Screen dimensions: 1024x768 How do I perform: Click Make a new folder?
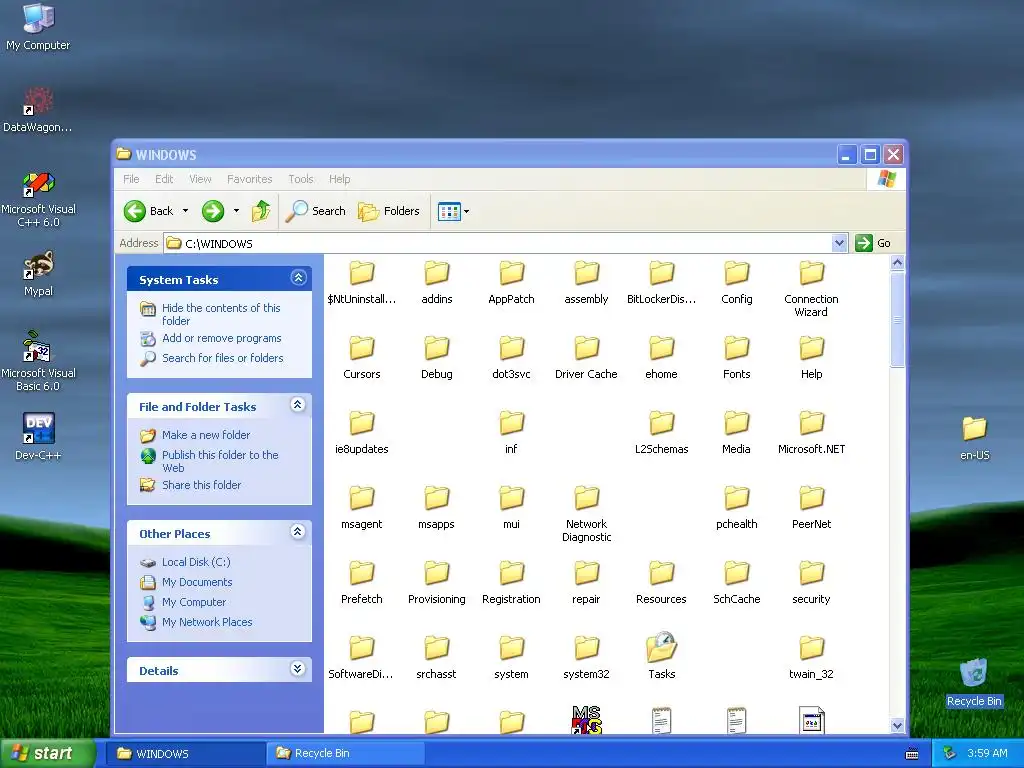click(206, 435)
